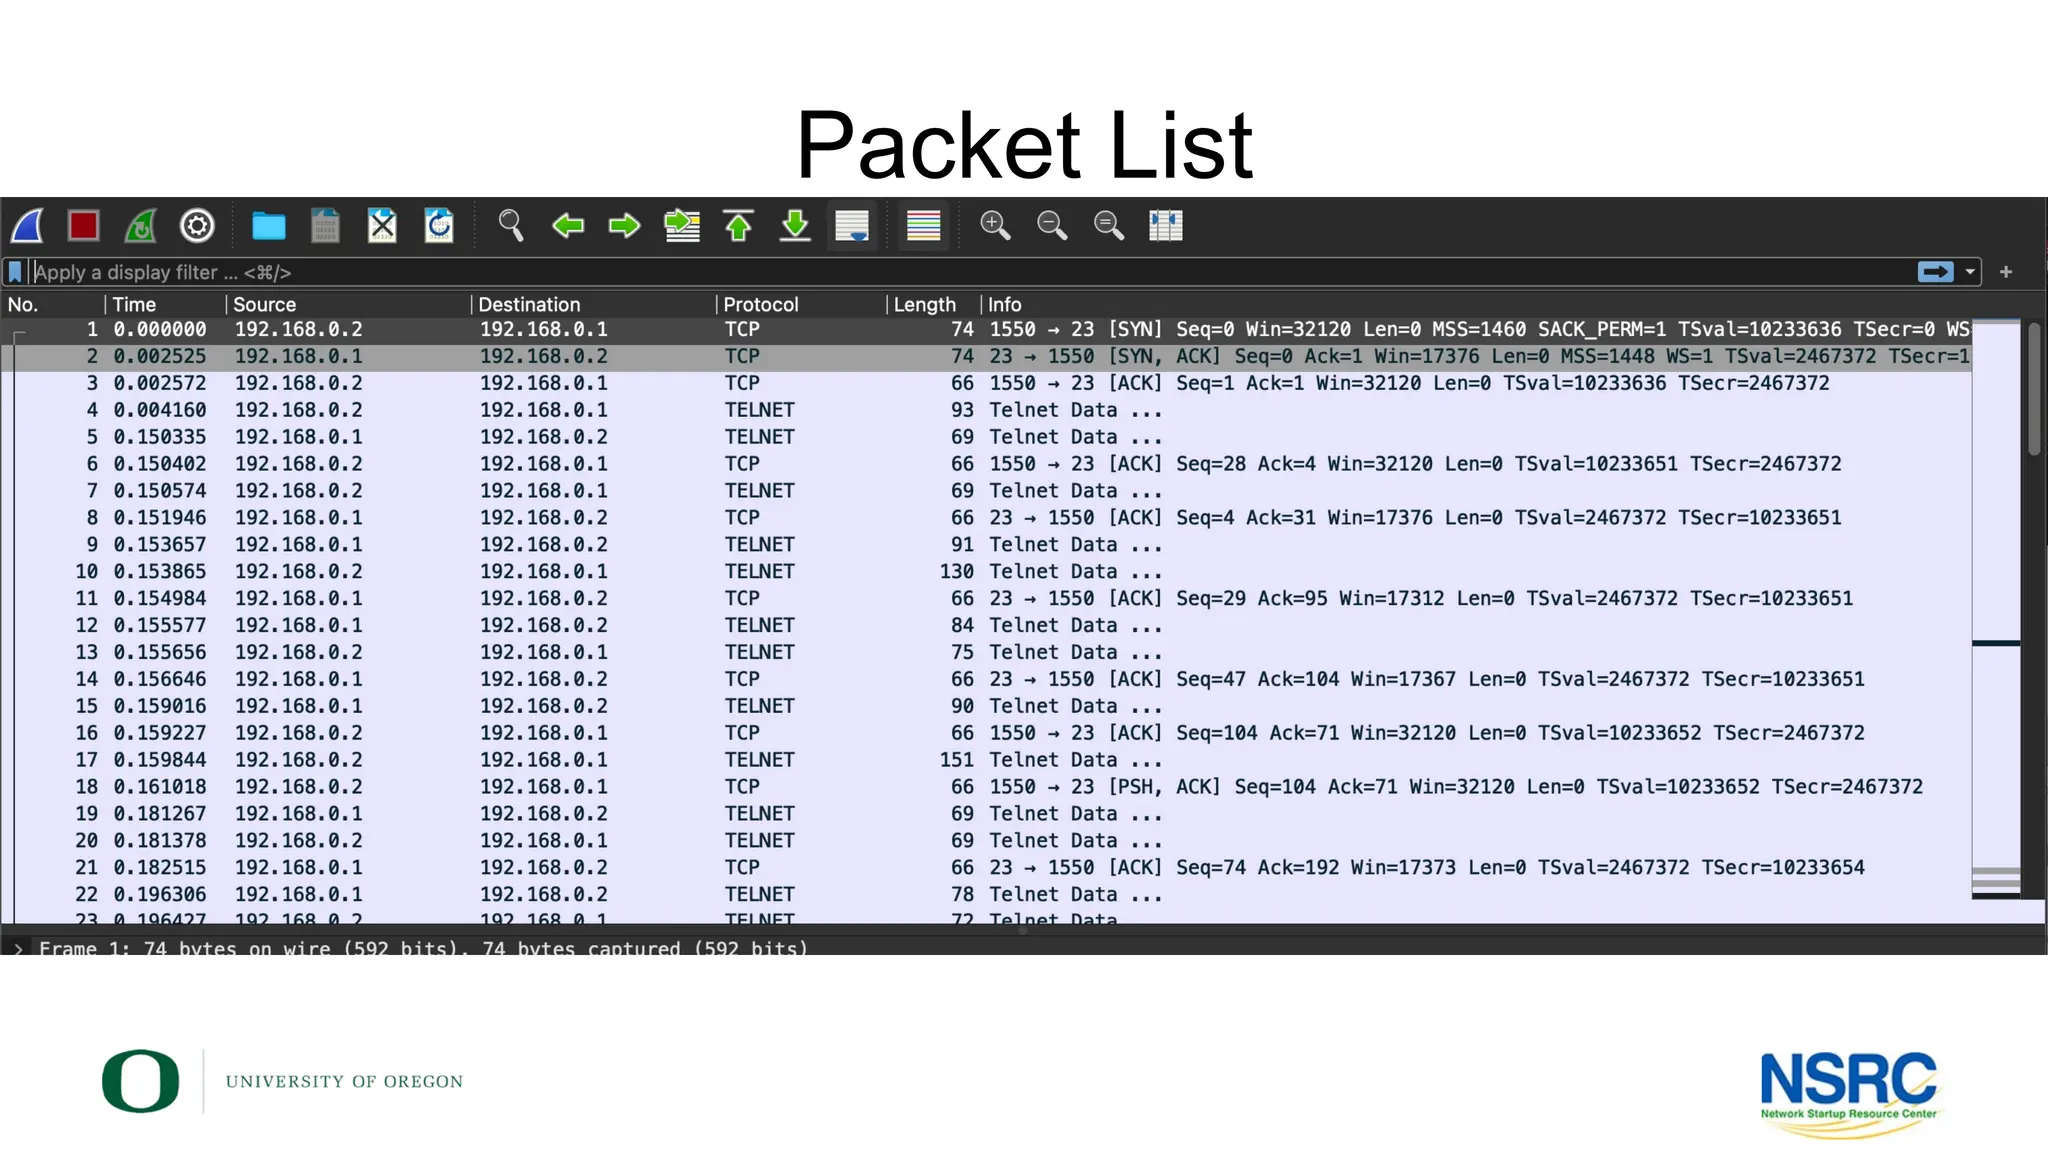Image resolution: width=2048 pixels, height=1152 pixels.
Task: Select packet 1 SYN row
Action: [986, 330]
